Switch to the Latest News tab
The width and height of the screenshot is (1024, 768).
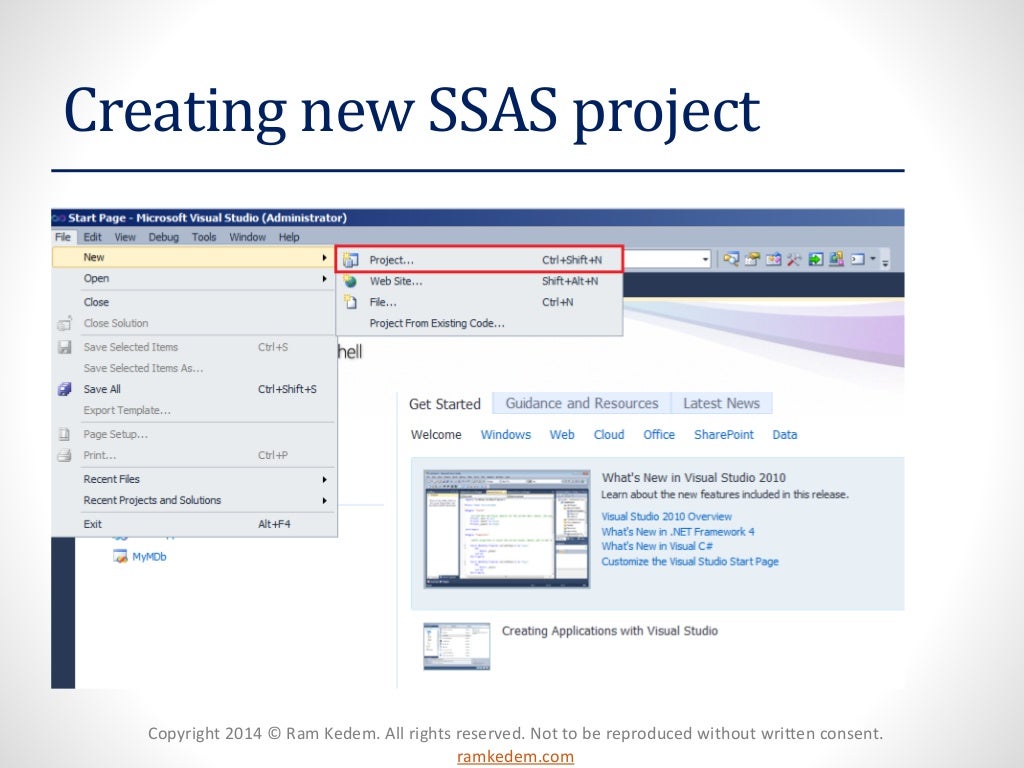[722, 404]
